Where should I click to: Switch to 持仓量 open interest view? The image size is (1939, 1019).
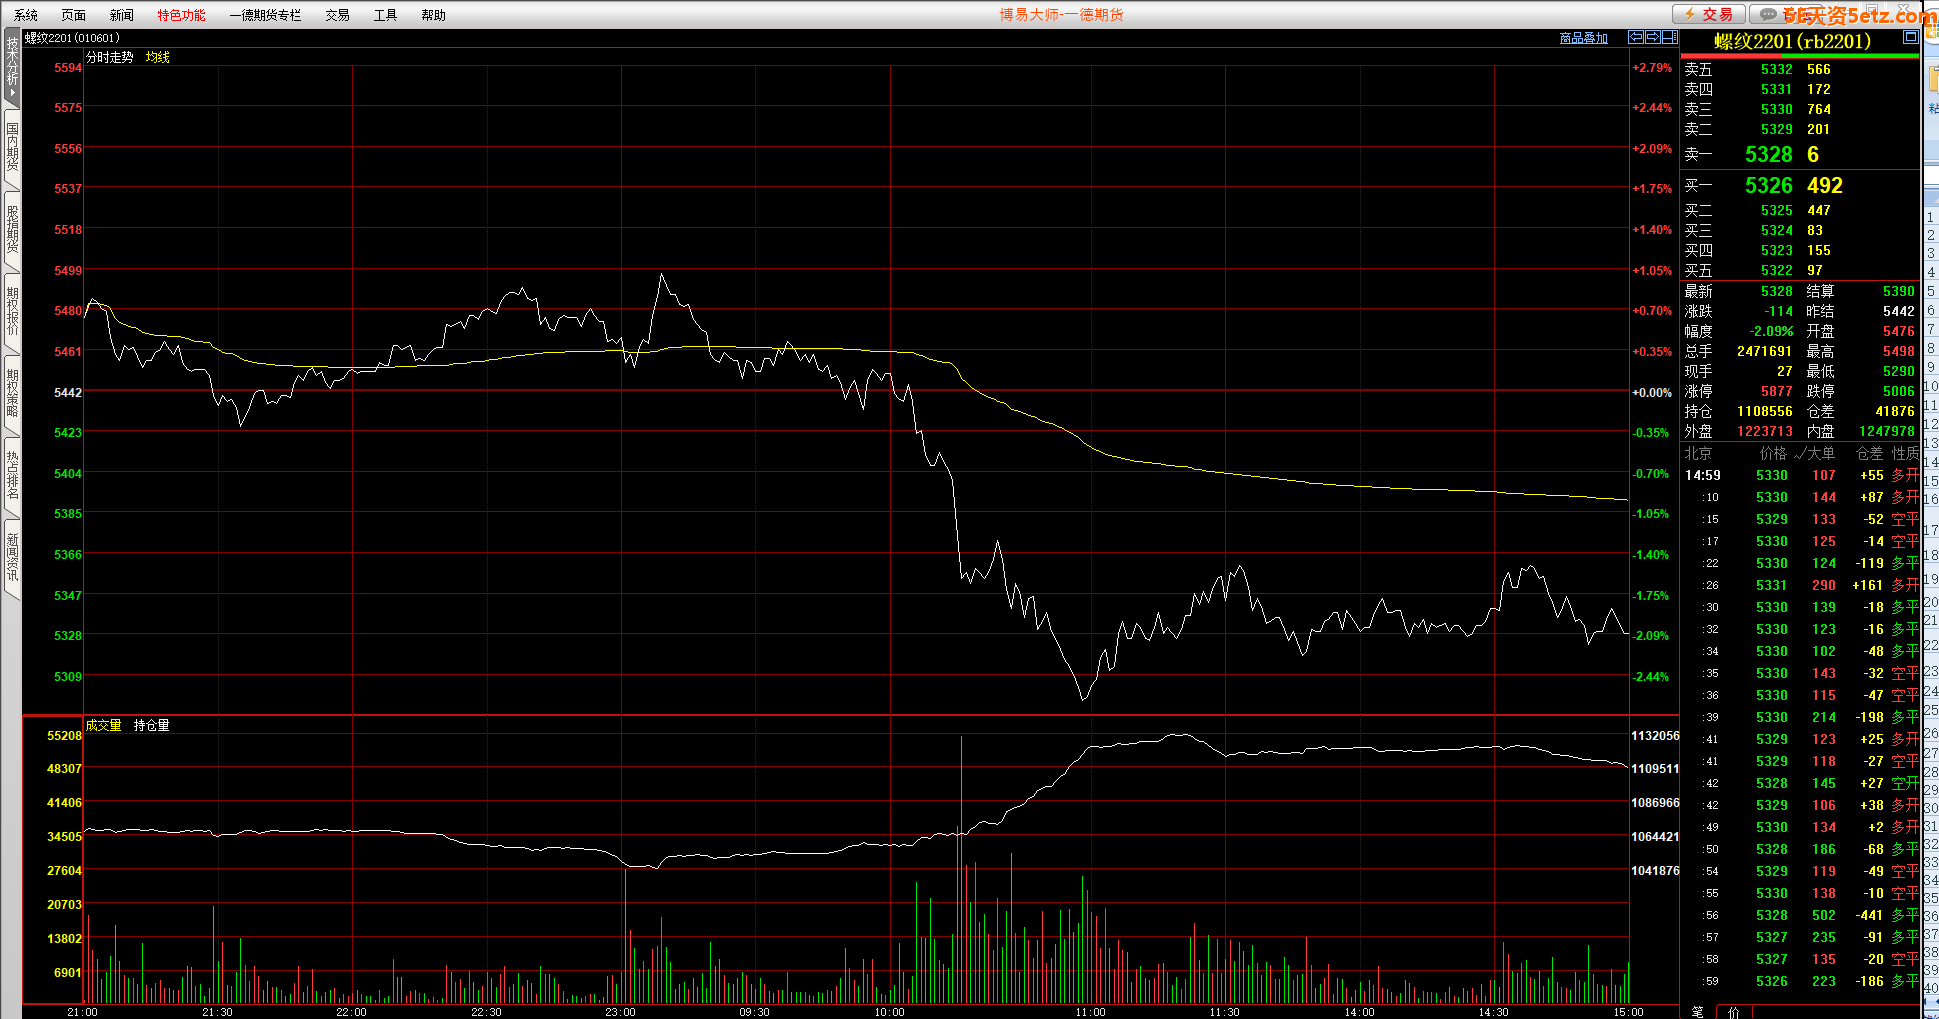151,725
